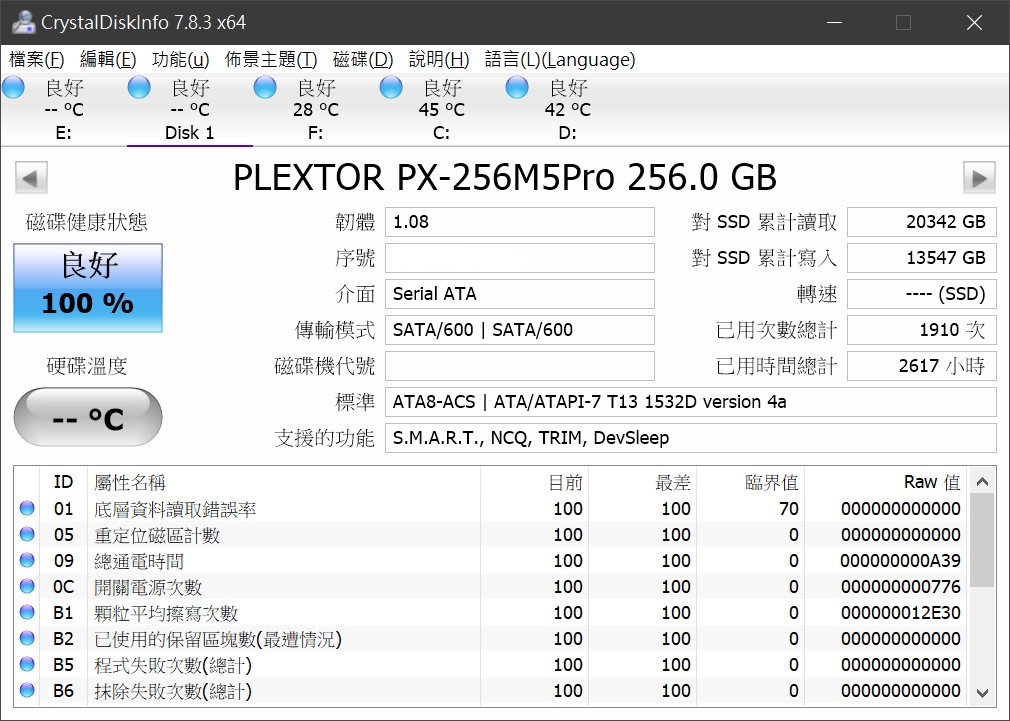Click the empty 序號 serial number field
This screenshot has width=1010, height=721.
tap(520, 258)
